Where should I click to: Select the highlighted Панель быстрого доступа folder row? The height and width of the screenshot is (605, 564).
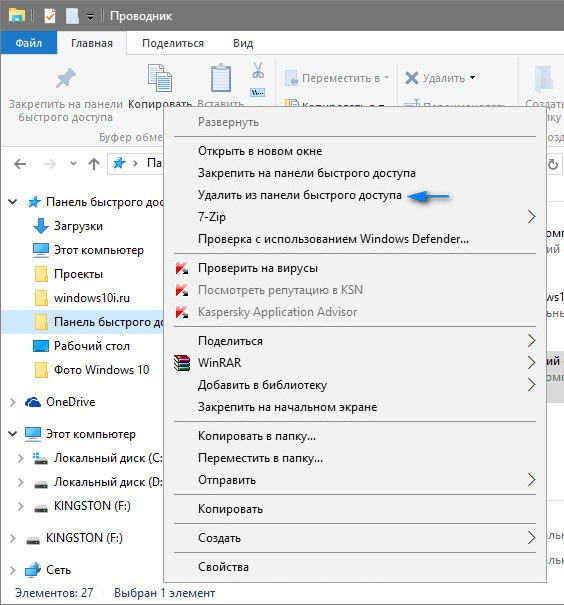click(x=82, y=322)
